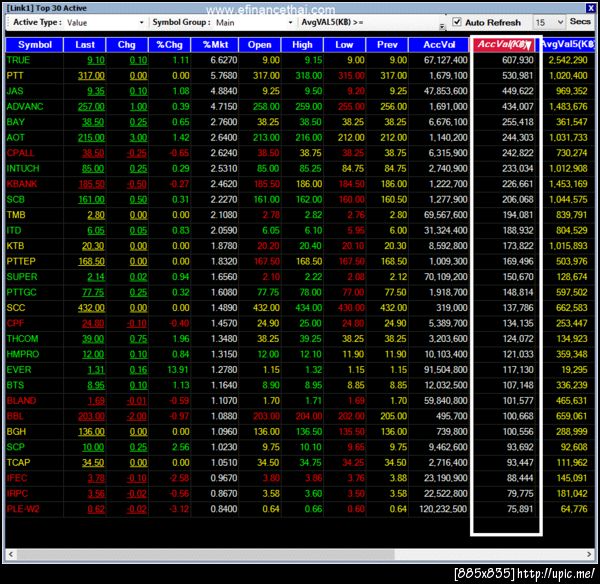Sort by the Prev column header
The image size is (600, 584).
click(x=387, y=45)
